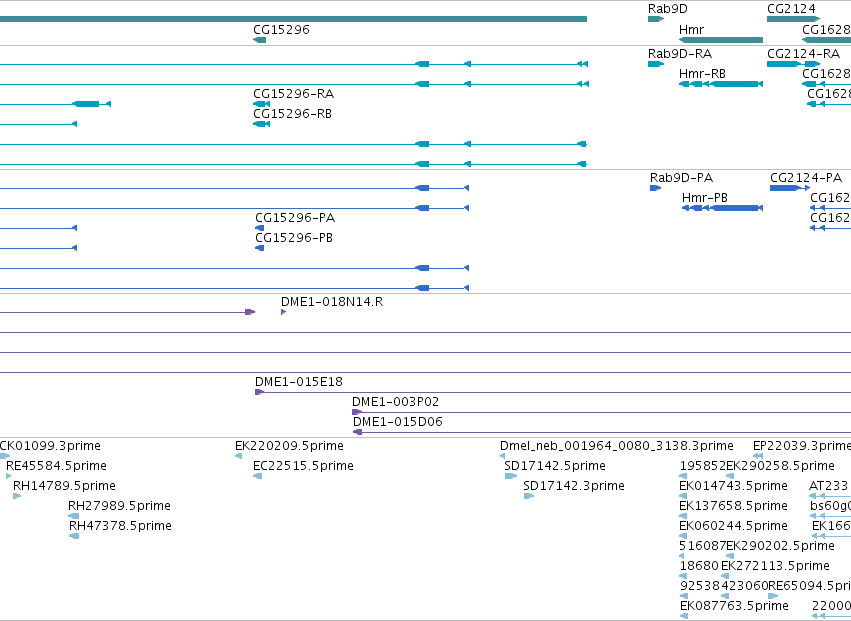The width and height of the screenshot is (851, 621).
Task: Select the DME1-003P02 clone label
Action: tap(395, 402)
